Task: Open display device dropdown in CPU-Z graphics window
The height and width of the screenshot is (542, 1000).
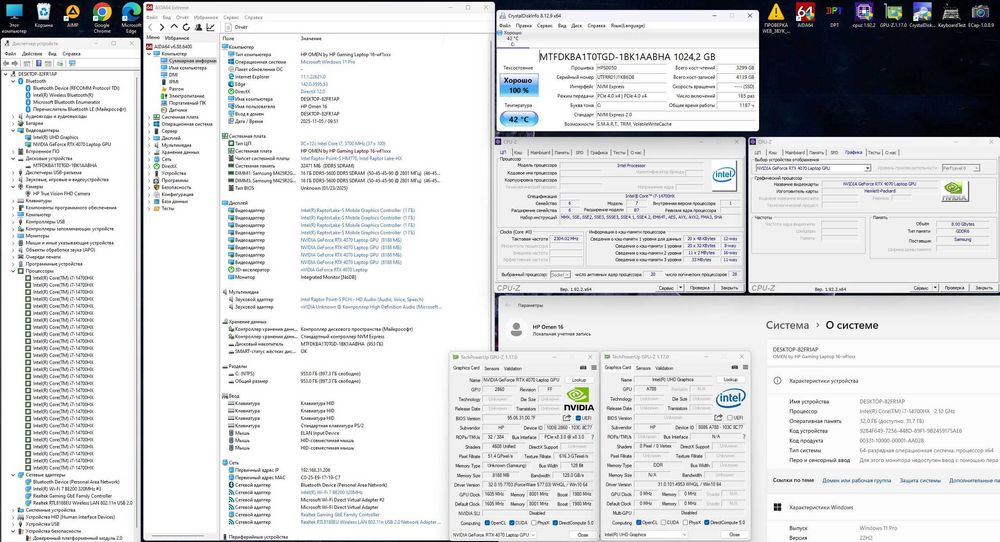Action: [x=812, y=168]
